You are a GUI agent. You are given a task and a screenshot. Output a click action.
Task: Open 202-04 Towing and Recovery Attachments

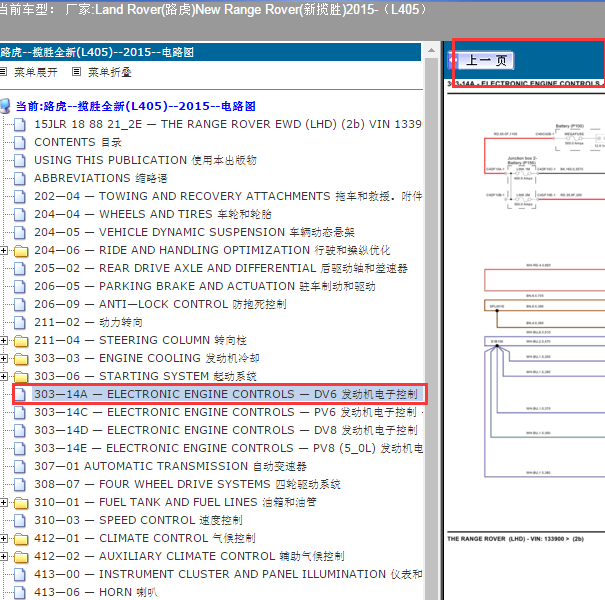pyautogui.click(x=228, y=196)
